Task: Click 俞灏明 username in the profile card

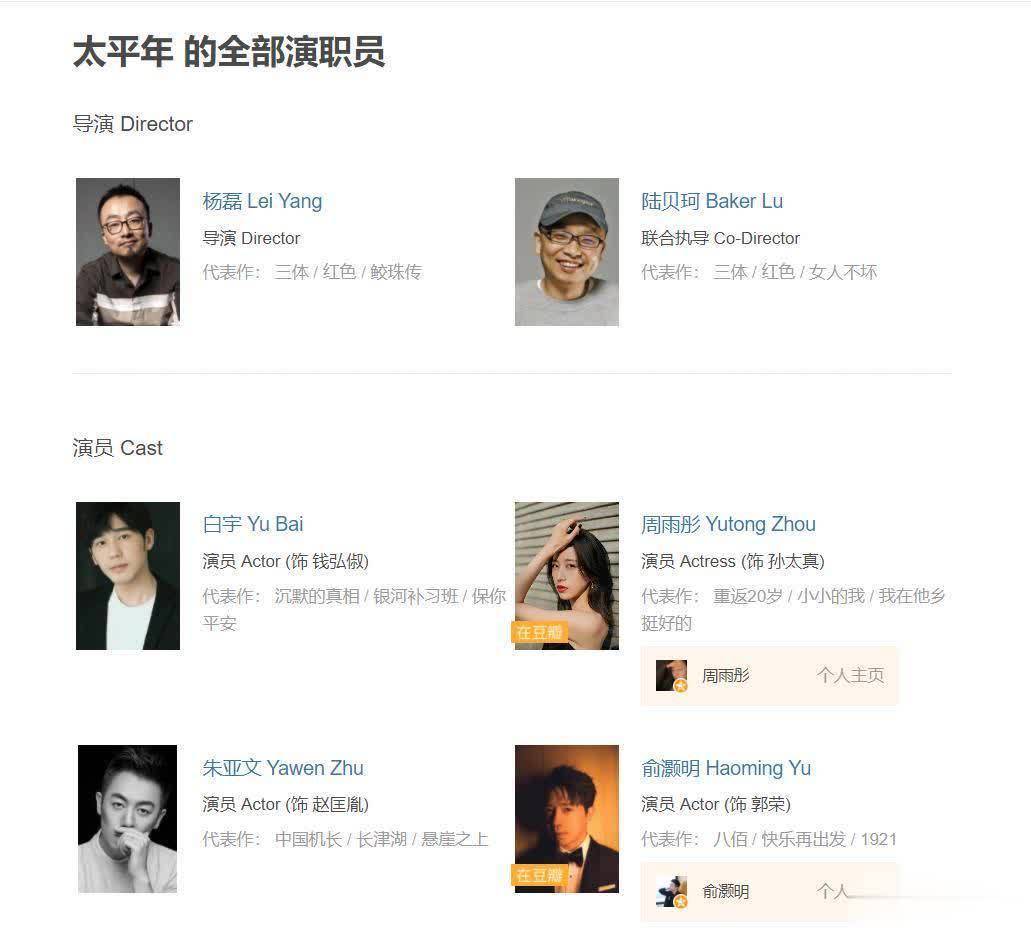Action: [725, 892]
